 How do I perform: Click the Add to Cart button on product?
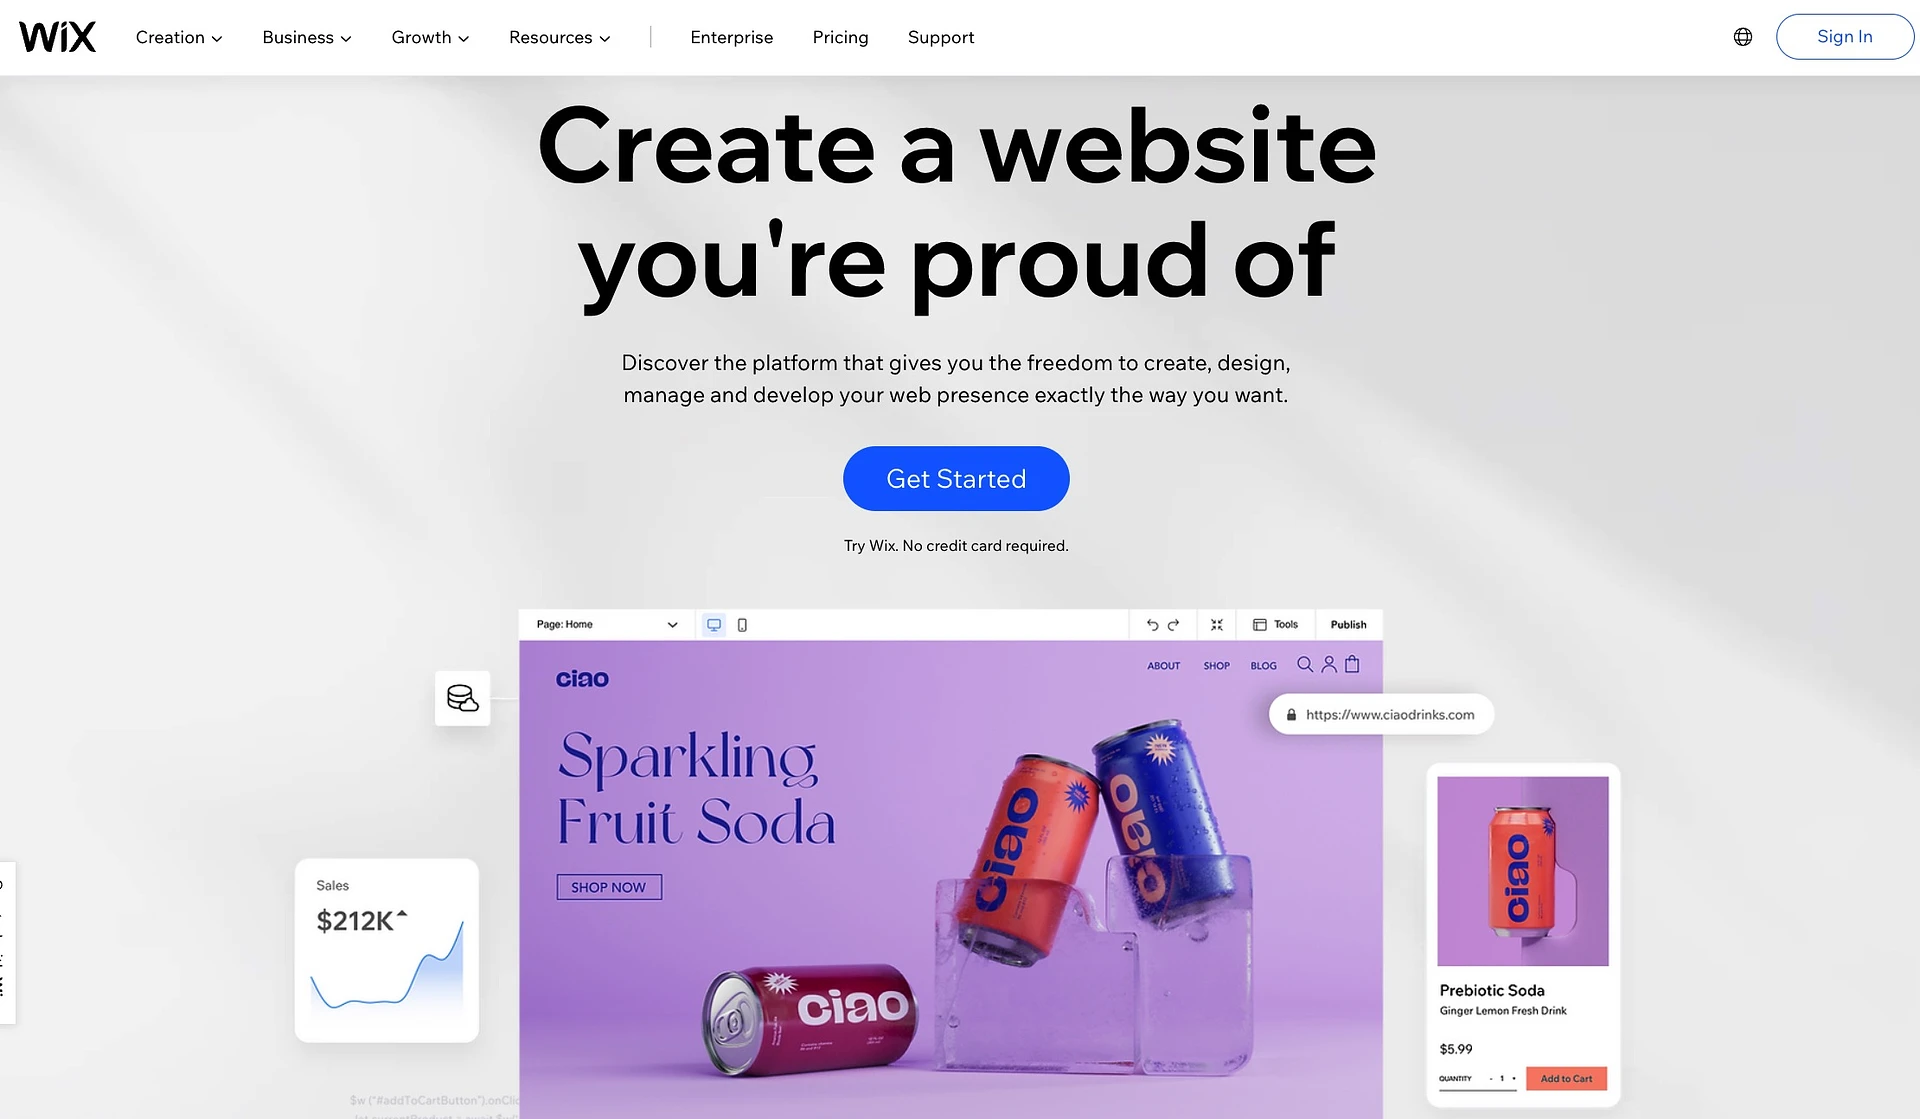point(1566,1078)
